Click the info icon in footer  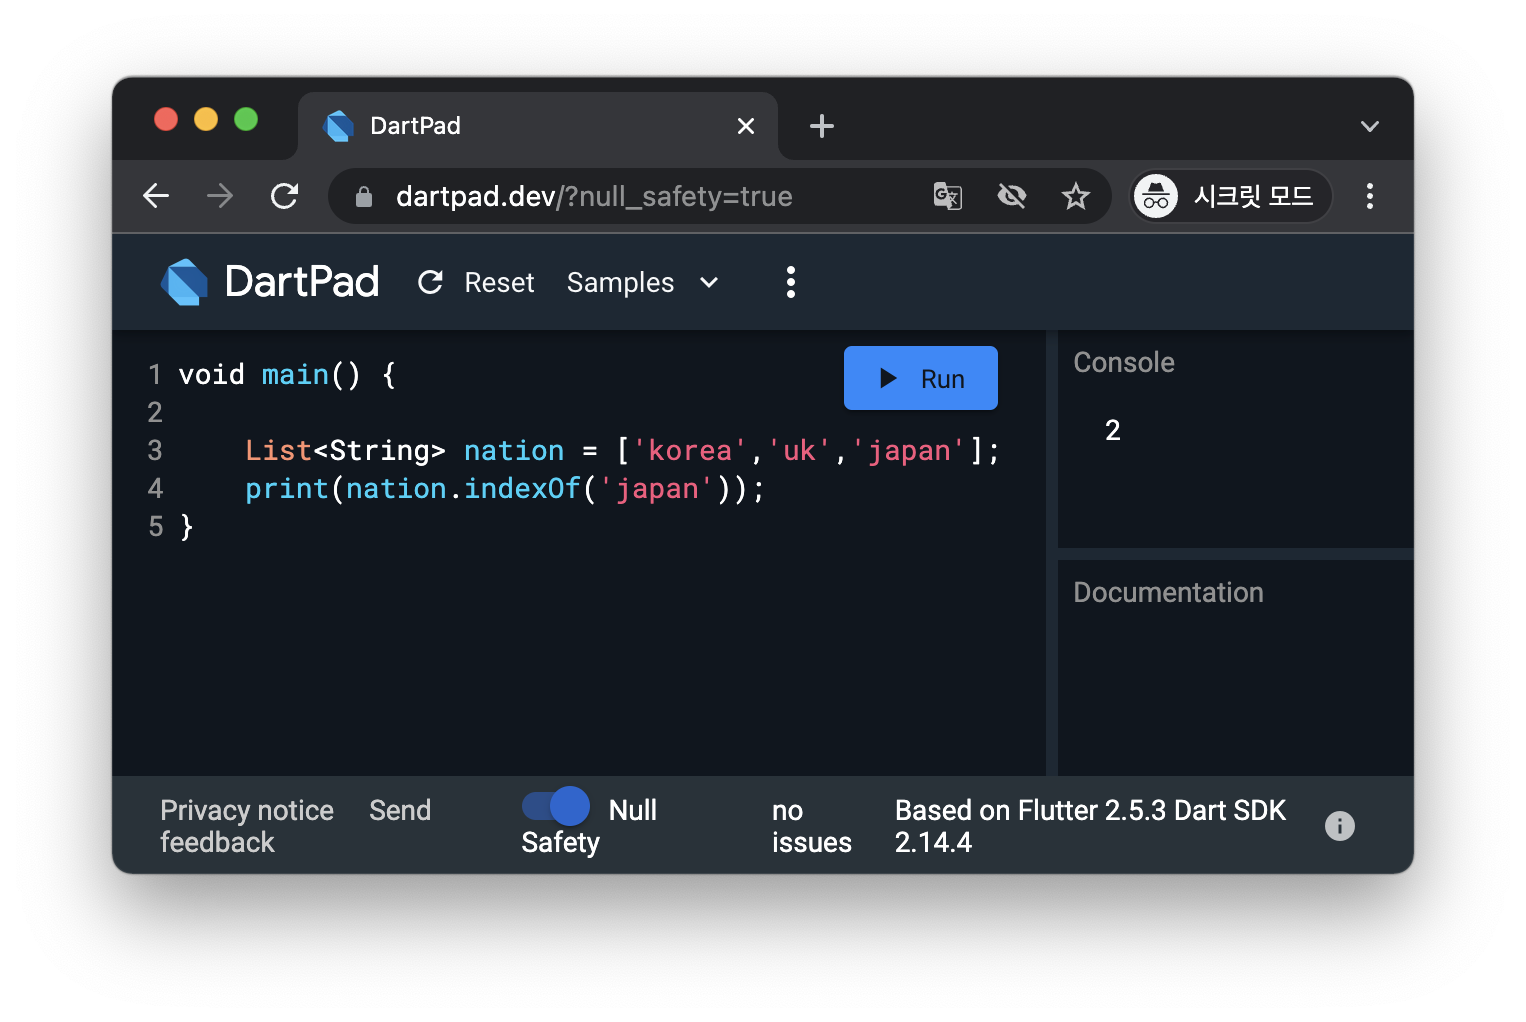(x=1340, y=826)
